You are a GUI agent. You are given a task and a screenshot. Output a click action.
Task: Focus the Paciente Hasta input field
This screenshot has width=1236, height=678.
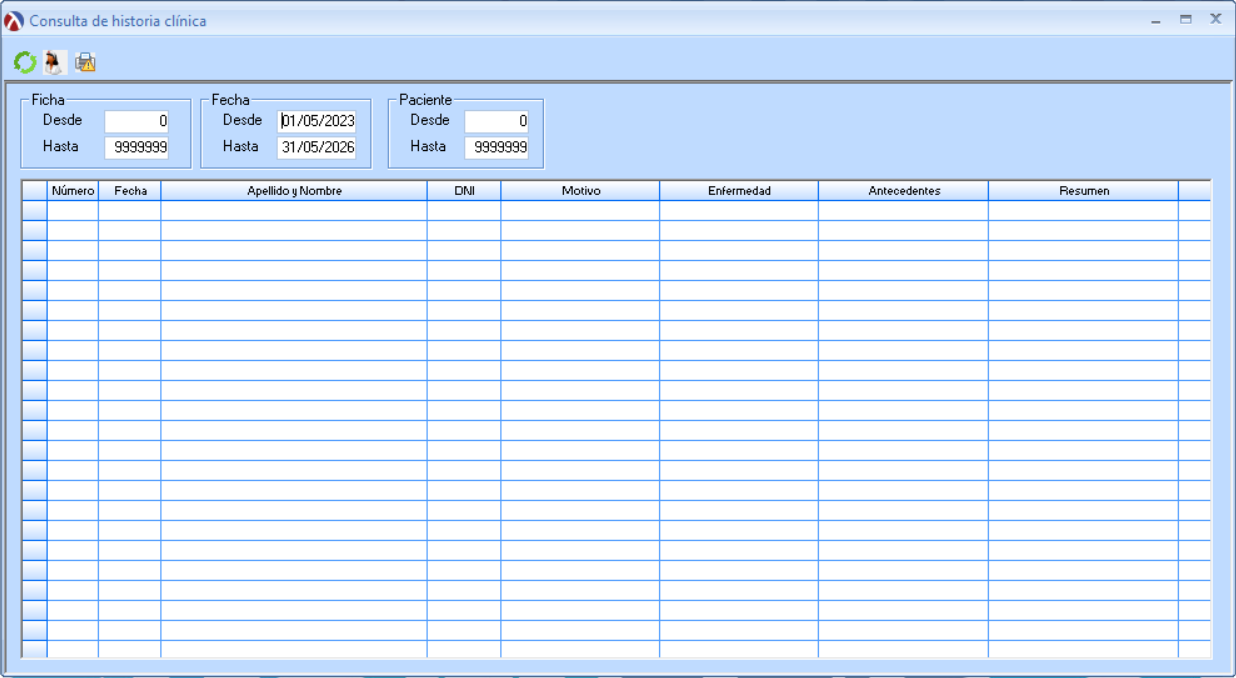[x=496, y=148]
